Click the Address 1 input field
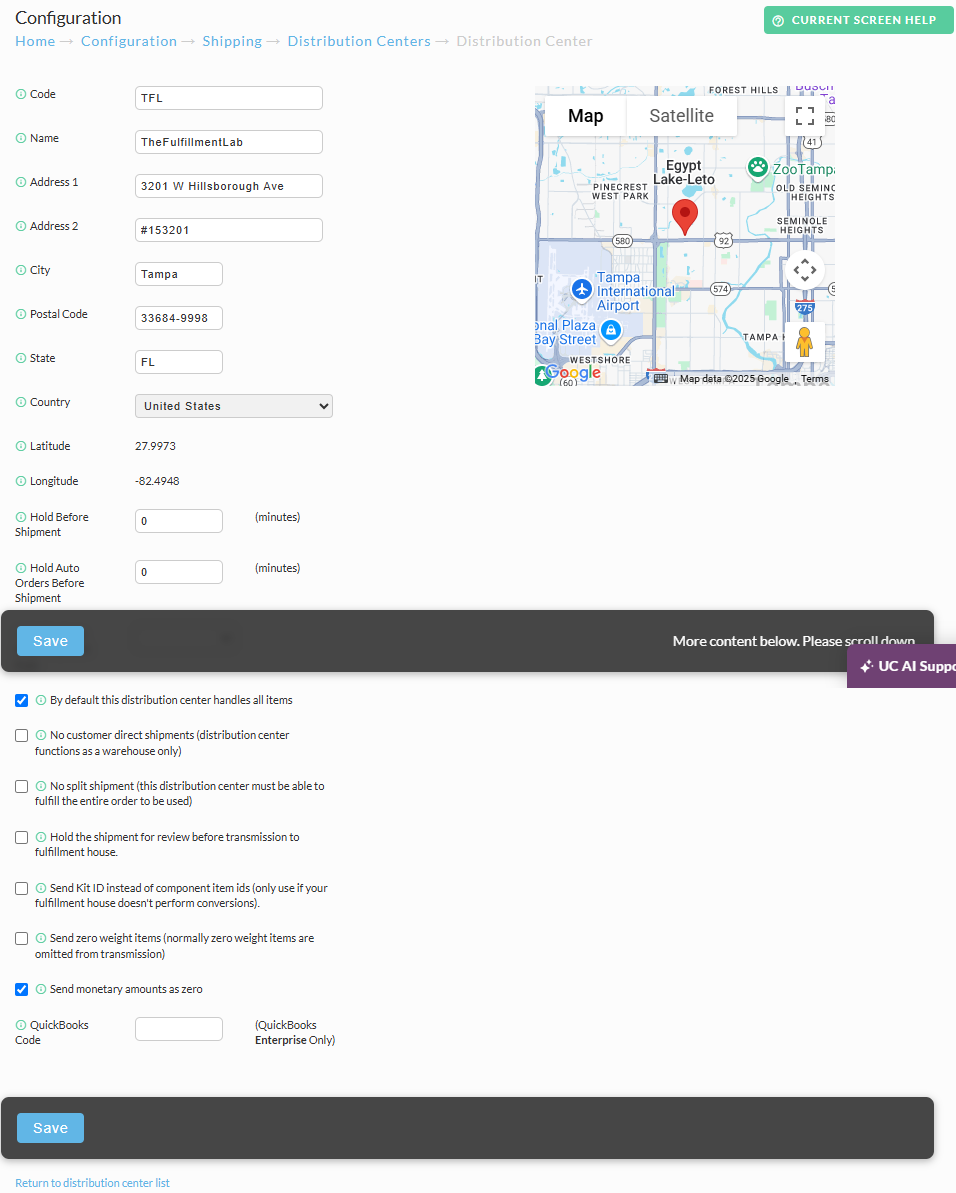The height and width of the screenshot is (1193, 956). [x=229, y=186]
